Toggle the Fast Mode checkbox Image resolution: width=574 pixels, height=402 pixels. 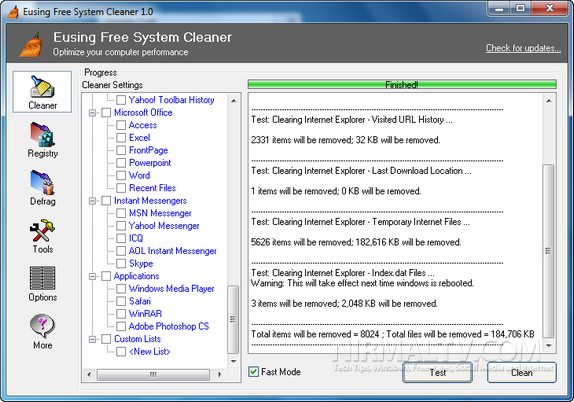pyautogui.click(x=253, y=372)
